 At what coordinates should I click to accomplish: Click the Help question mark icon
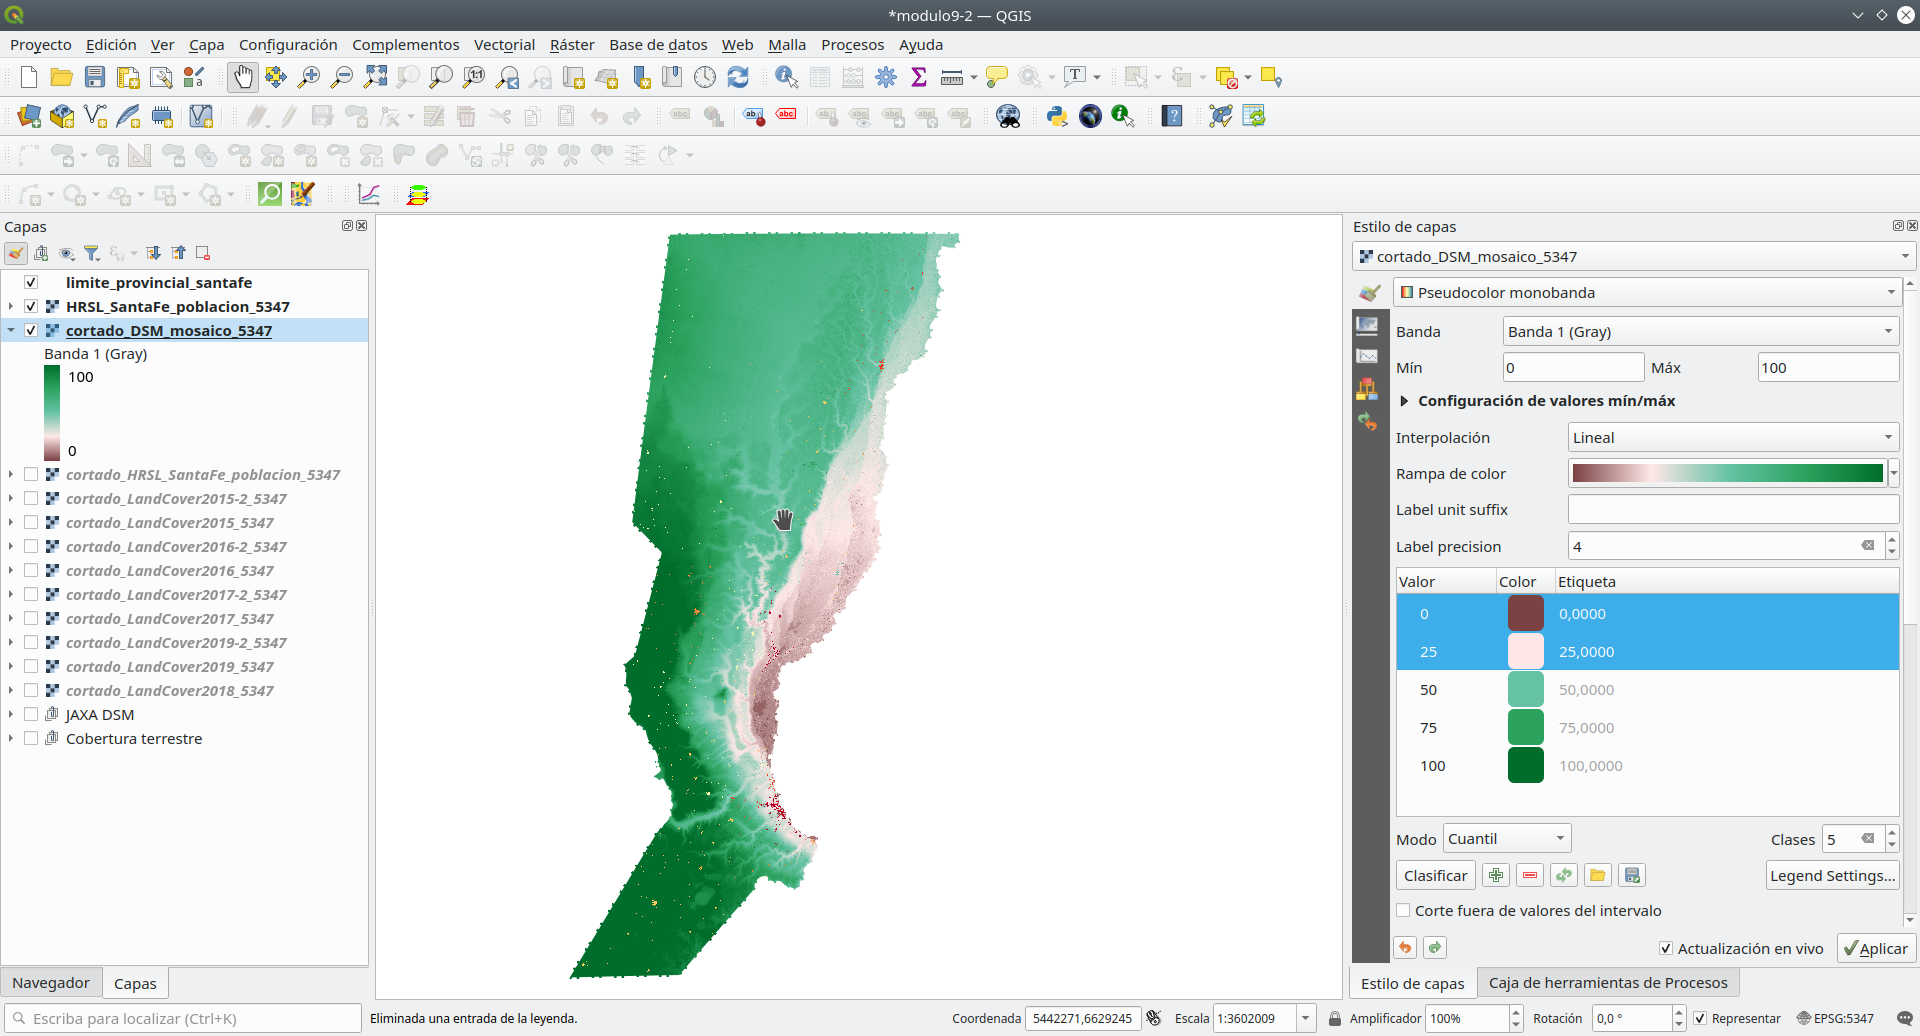(x=1172, y=116)
